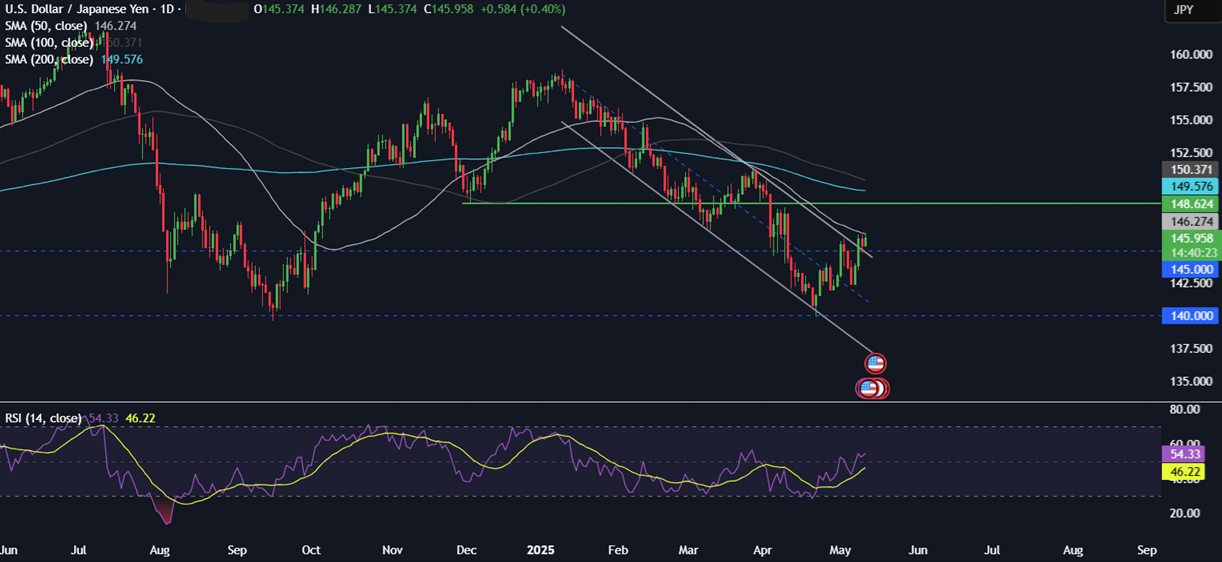Click the upper US flag economic event icon
Viewport: 1222px width, 562px height.
pos(876,363)
